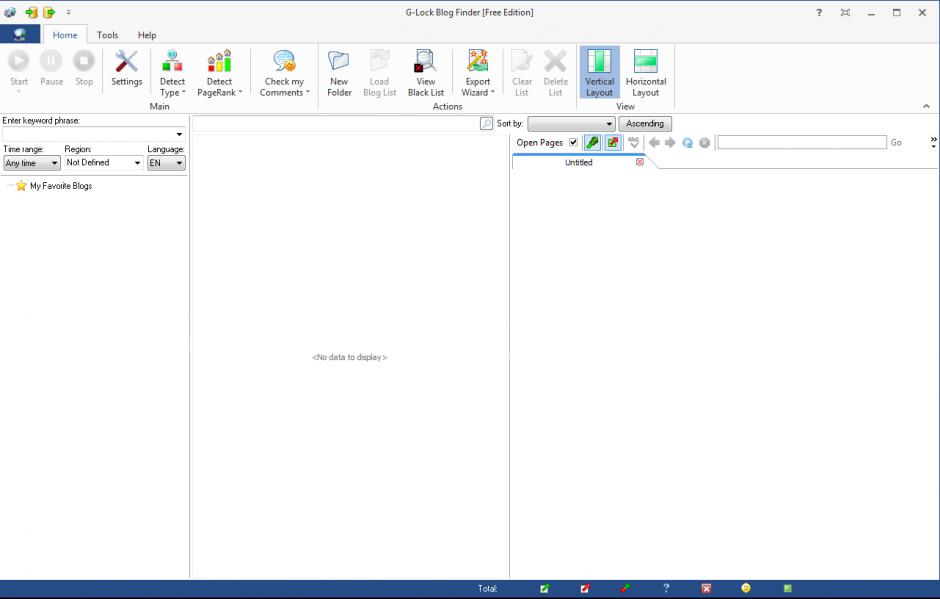Open the Sort by dropdown
Image resolution: width=940 pixels, height=599 pixels.
tap(571, 124)
